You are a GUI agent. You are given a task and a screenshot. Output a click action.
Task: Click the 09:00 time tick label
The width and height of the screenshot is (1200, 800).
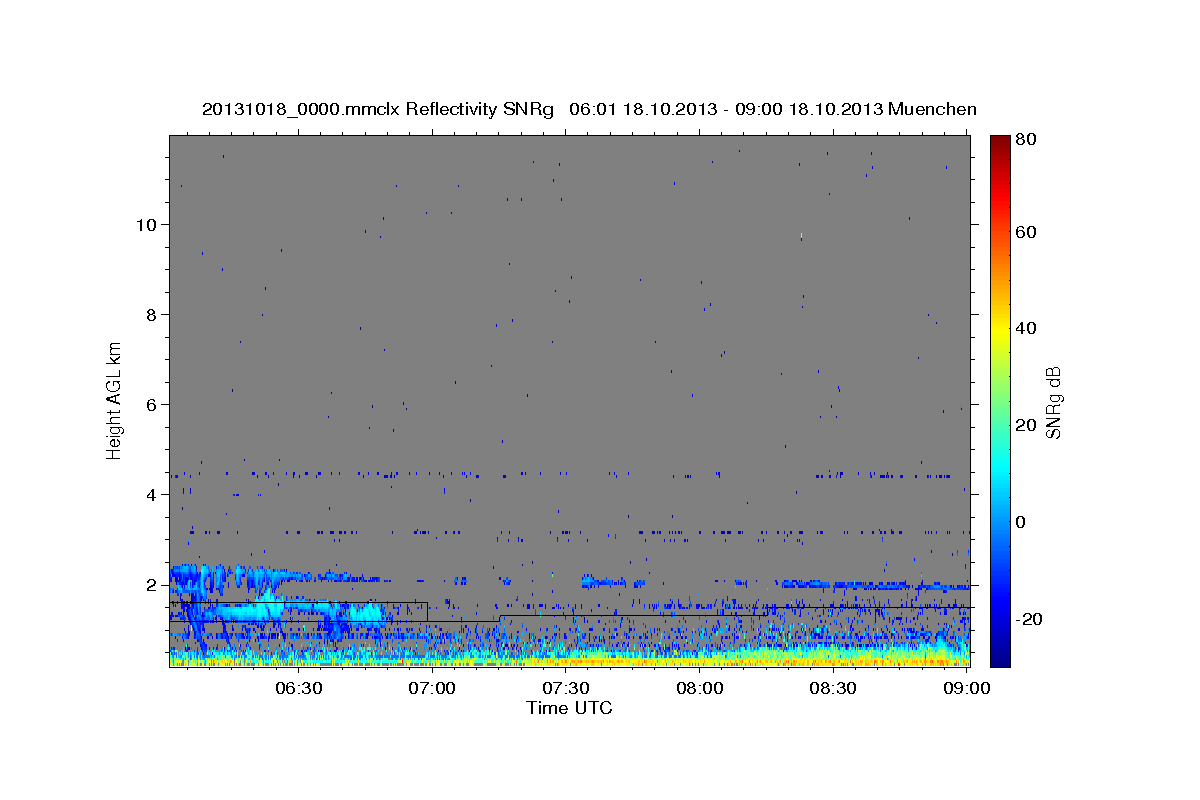click(967, 688)
